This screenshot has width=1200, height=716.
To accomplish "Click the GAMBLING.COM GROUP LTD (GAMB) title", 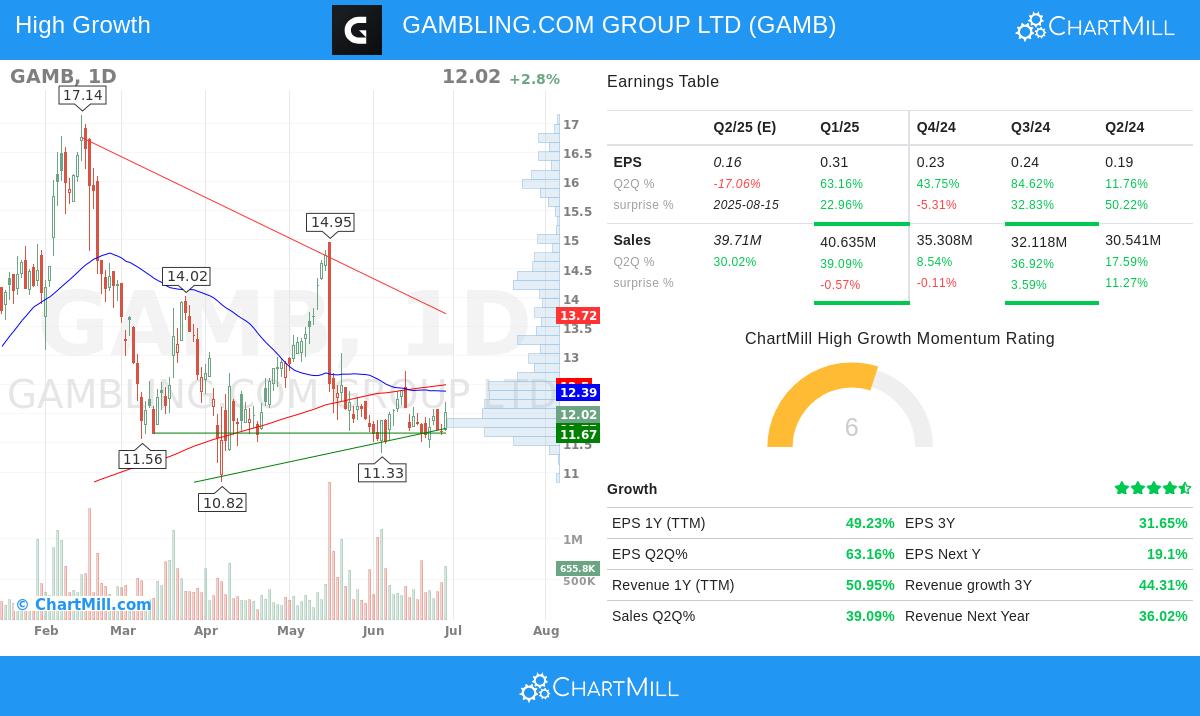I will [619, 25].
